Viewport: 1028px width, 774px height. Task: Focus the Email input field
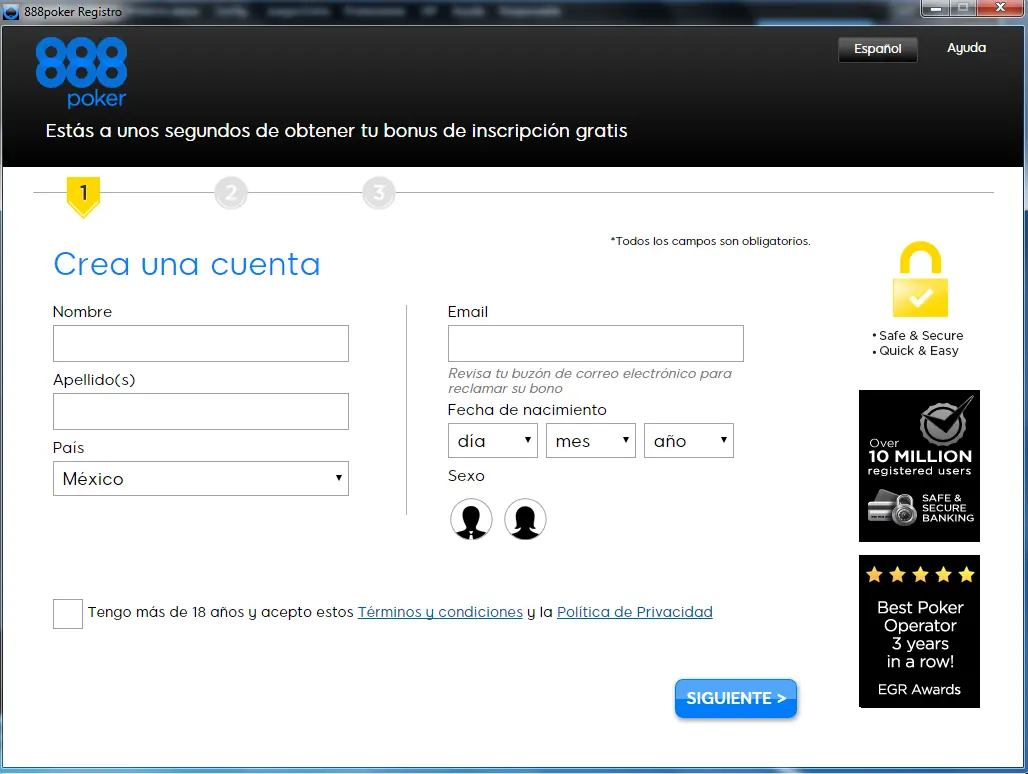tap(595, 343)
